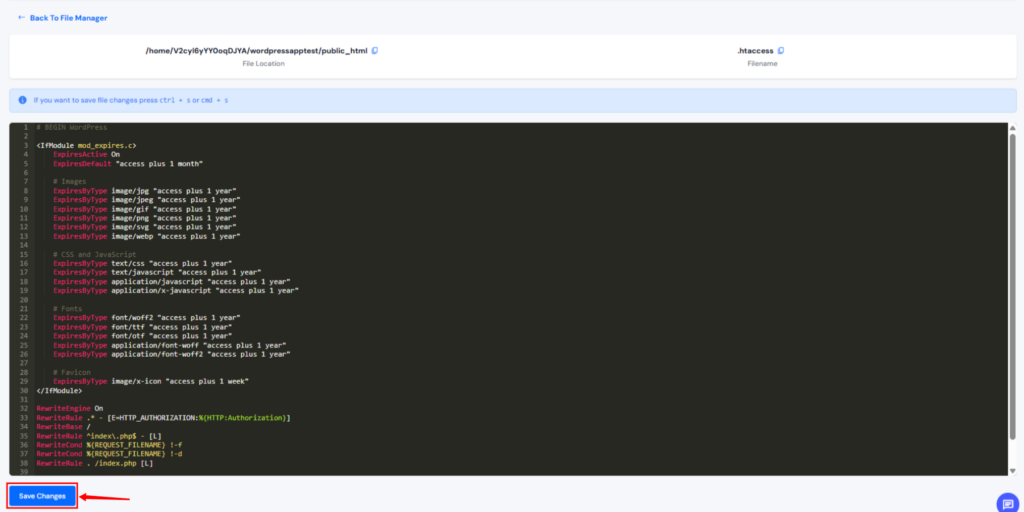This screenshot has width=1024, height=512.
Task: Click the image/jpeg ExpiresByType line
Action: pos(147,200)
